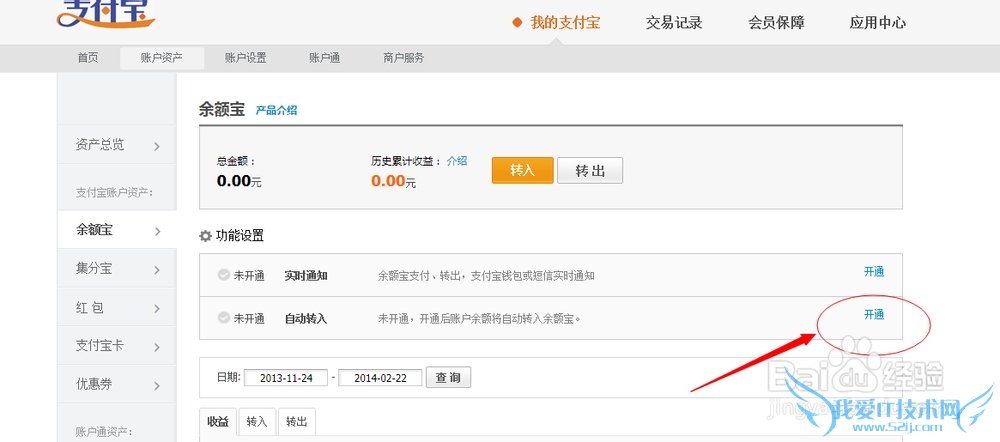The height and width of the screenshot is (442, 1000).
Task: Click the 实时通知 description text
Action: (486, 276)
